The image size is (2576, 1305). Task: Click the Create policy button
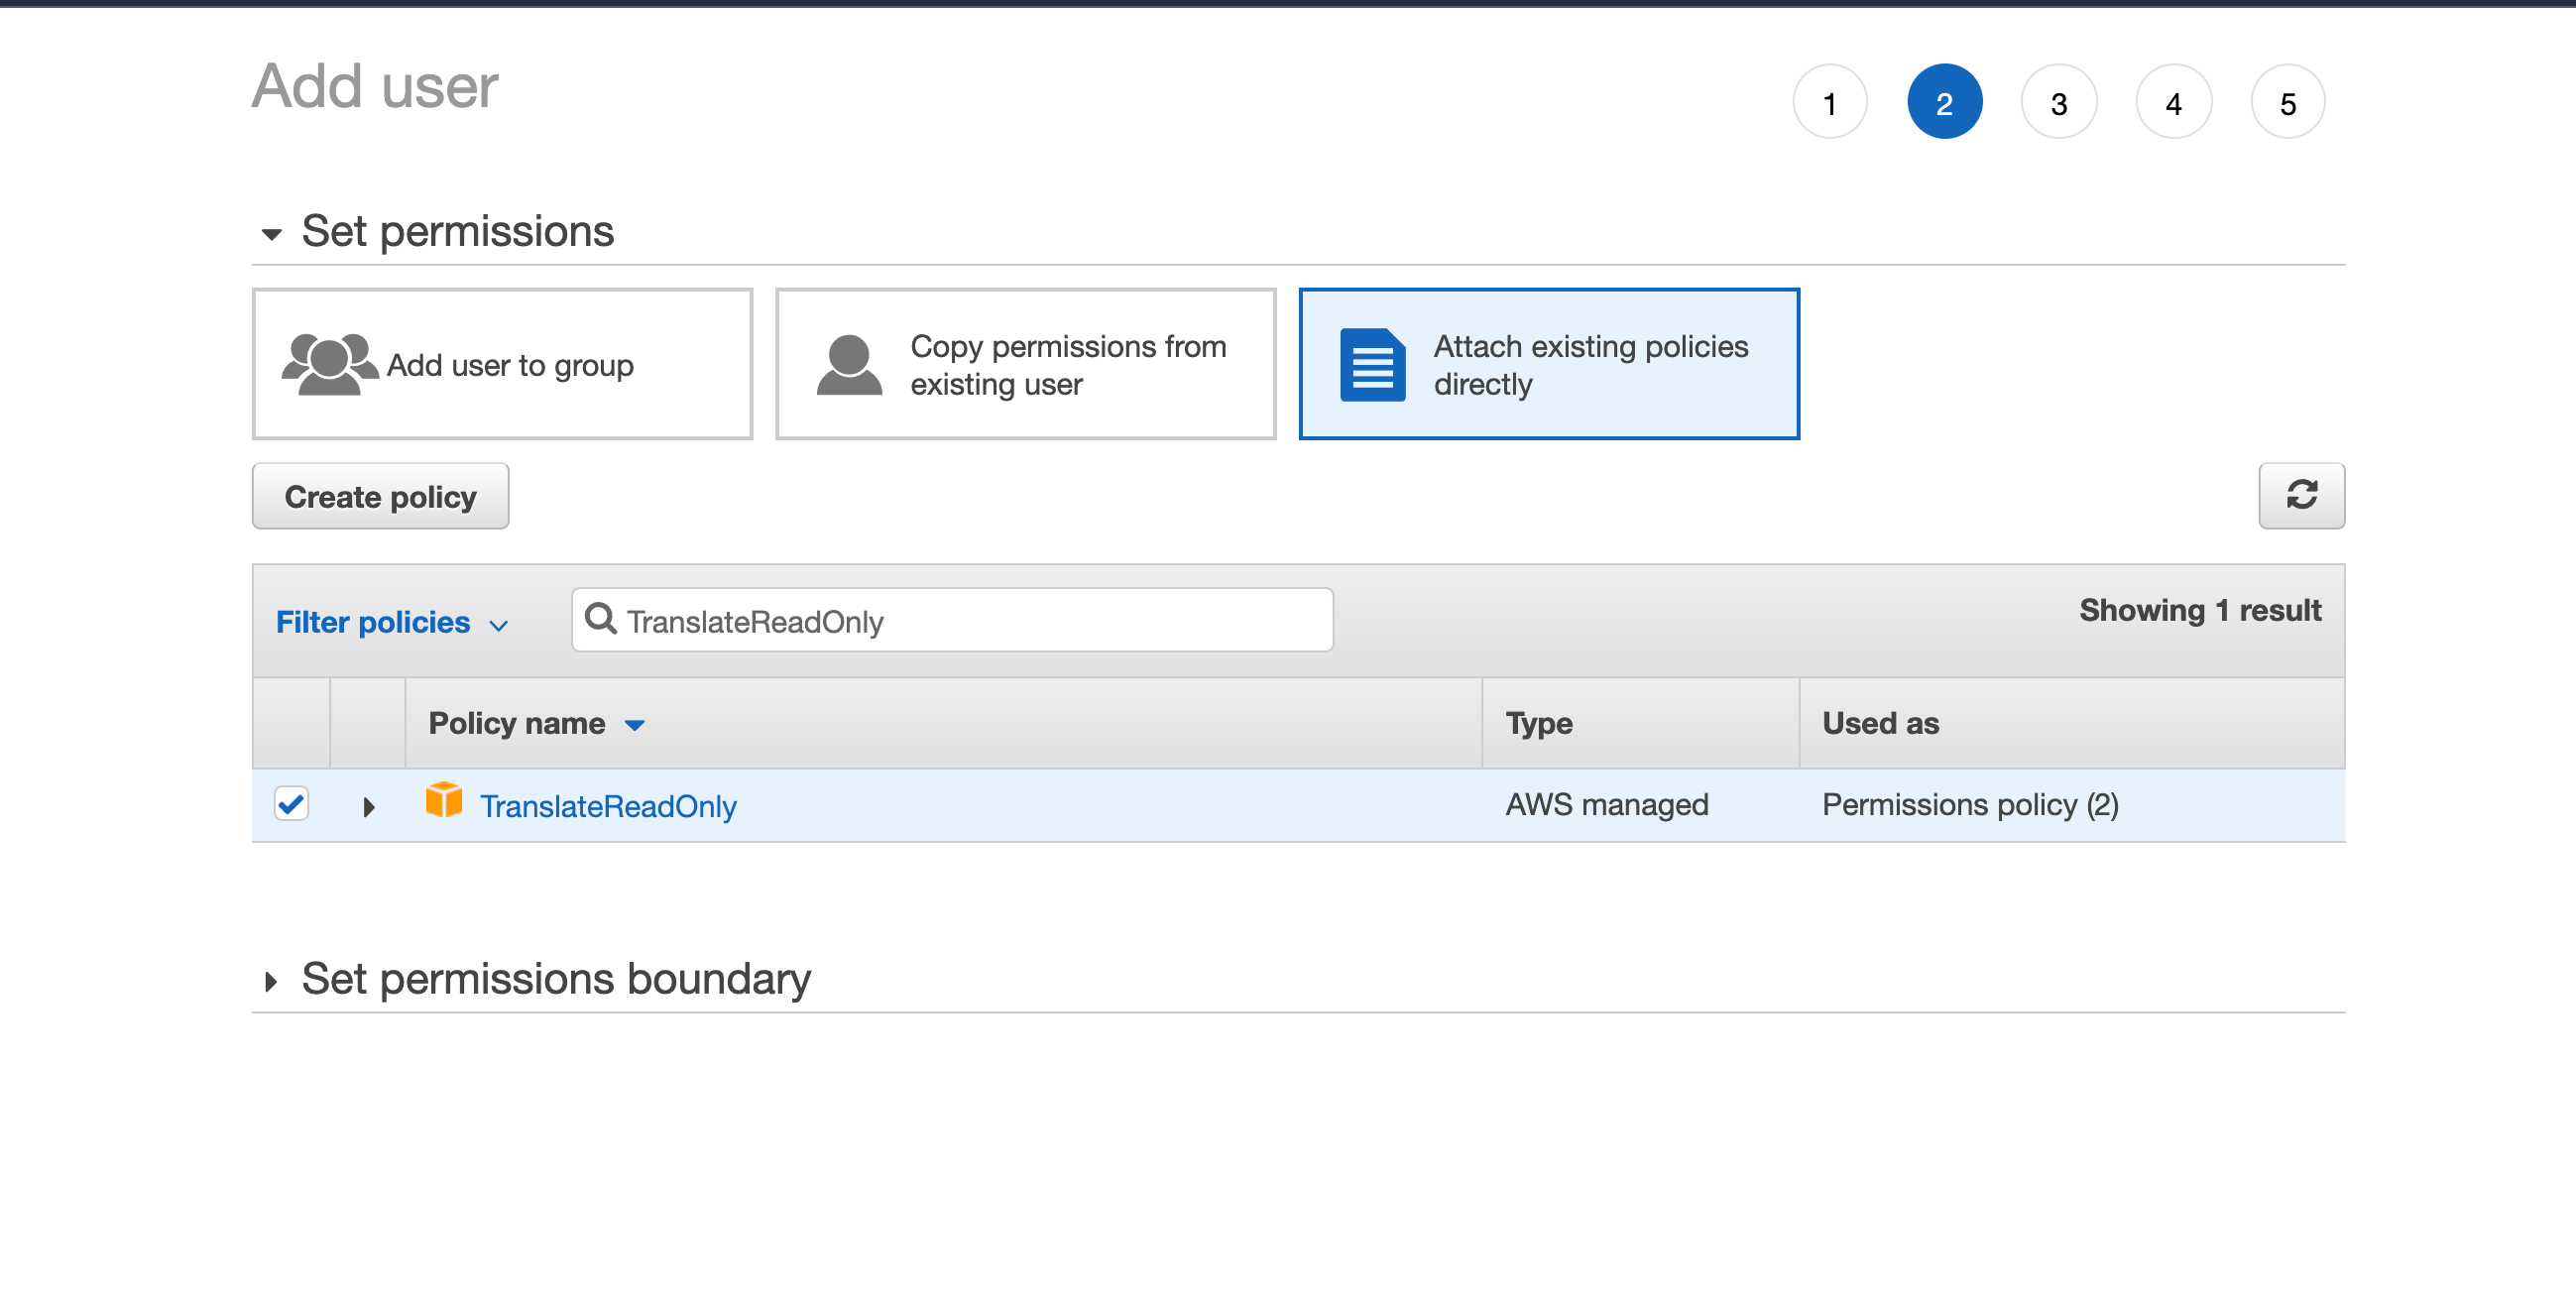(x=380, y=496)
